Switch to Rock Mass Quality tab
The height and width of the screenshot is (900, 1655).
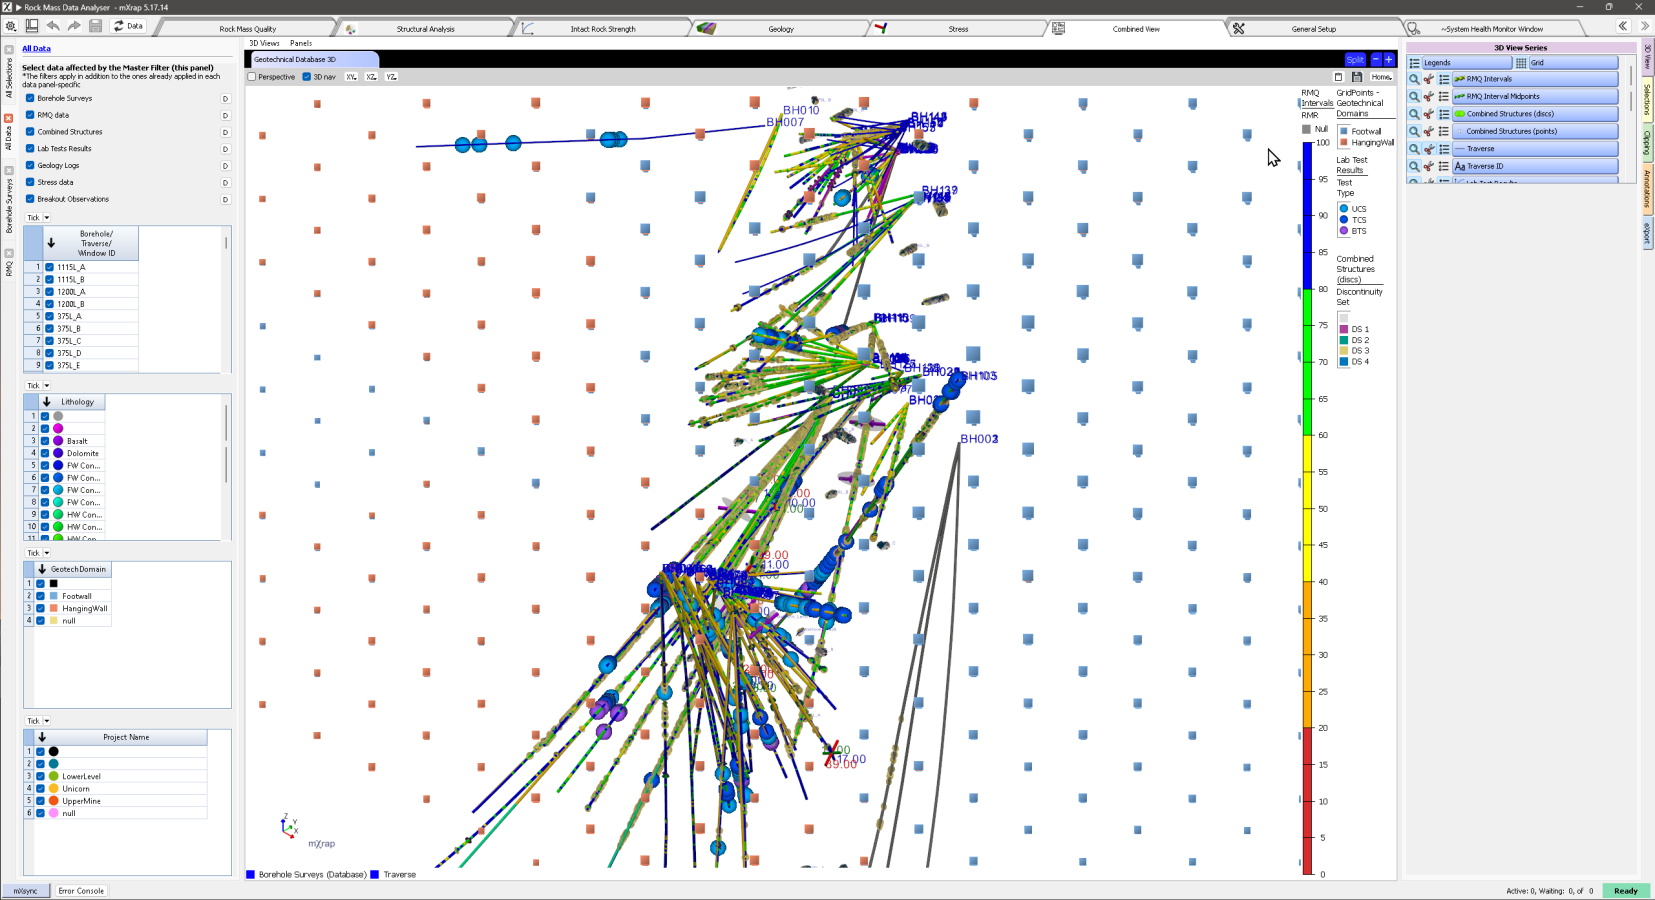tap(247, 29)
